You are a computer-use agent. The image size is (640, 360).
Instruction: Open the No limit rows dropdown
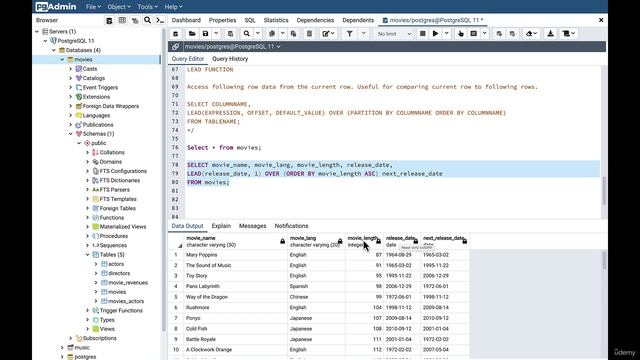coord(394,34)
